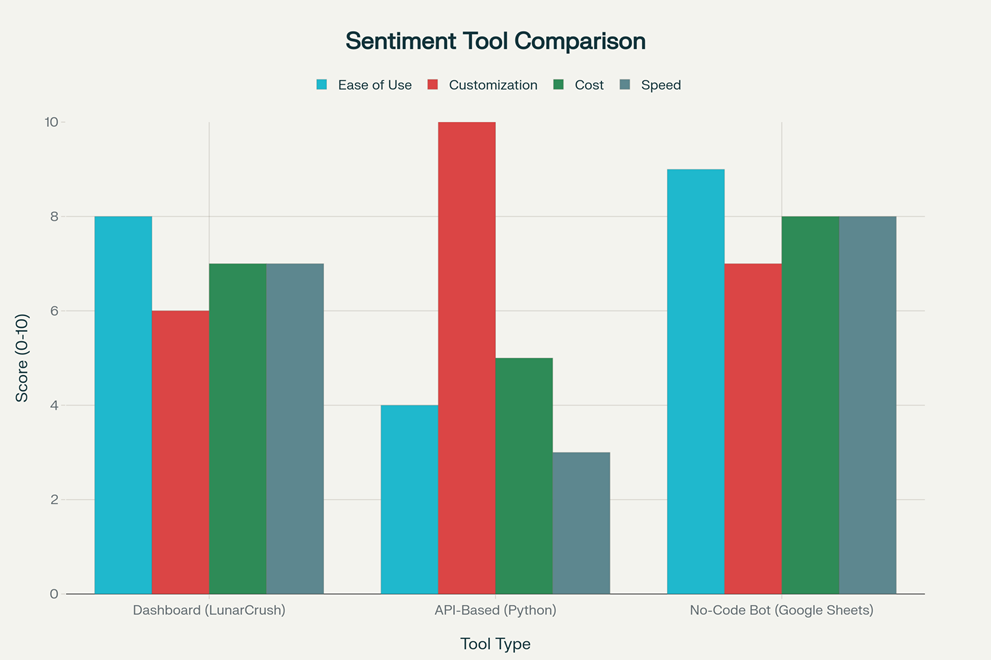Screen dimensions: 991x660
Task: Click the No-Code Bot (Google Sheets) axis label
Action: (781, 610)
